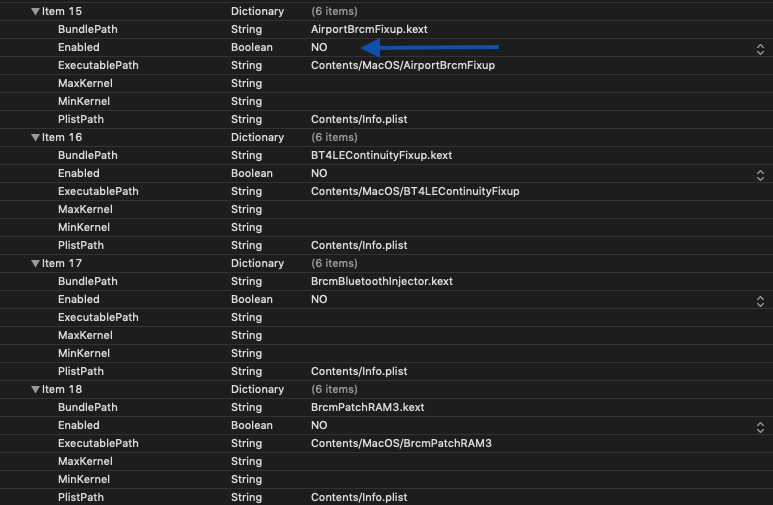Open Enabled value stepper for BrcmBluetoothInjector
This screenshot has height=505, width=773.
[x=760, y=300]
